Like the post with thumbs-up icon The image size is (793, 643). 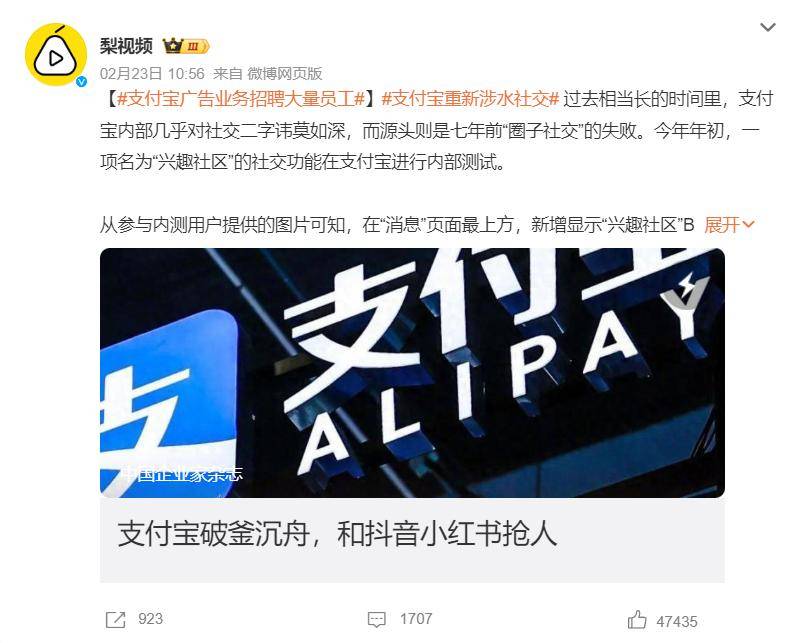click(637, 620)
